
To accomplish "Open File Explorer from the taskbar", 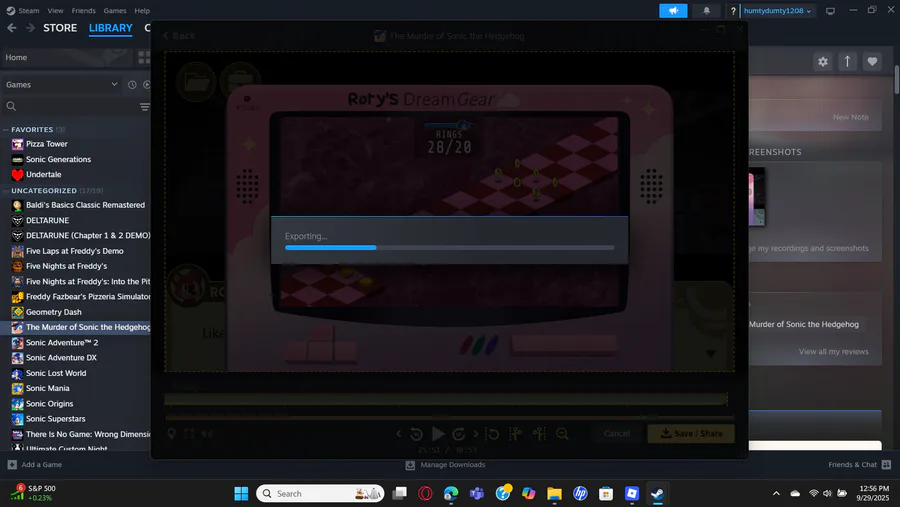I will [x=554, y=493].
